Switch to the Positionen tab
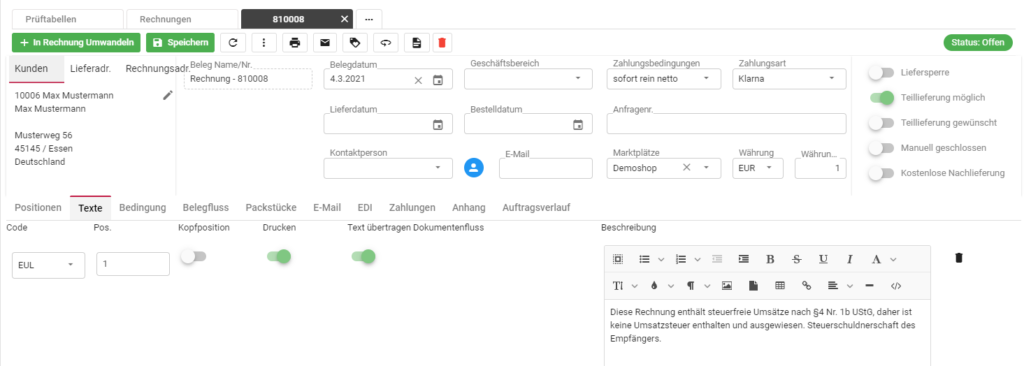 coord(38,208)
